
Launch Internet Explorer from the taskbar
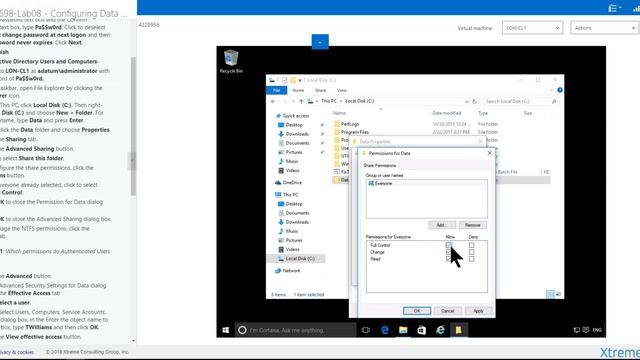tap(440, 330)
